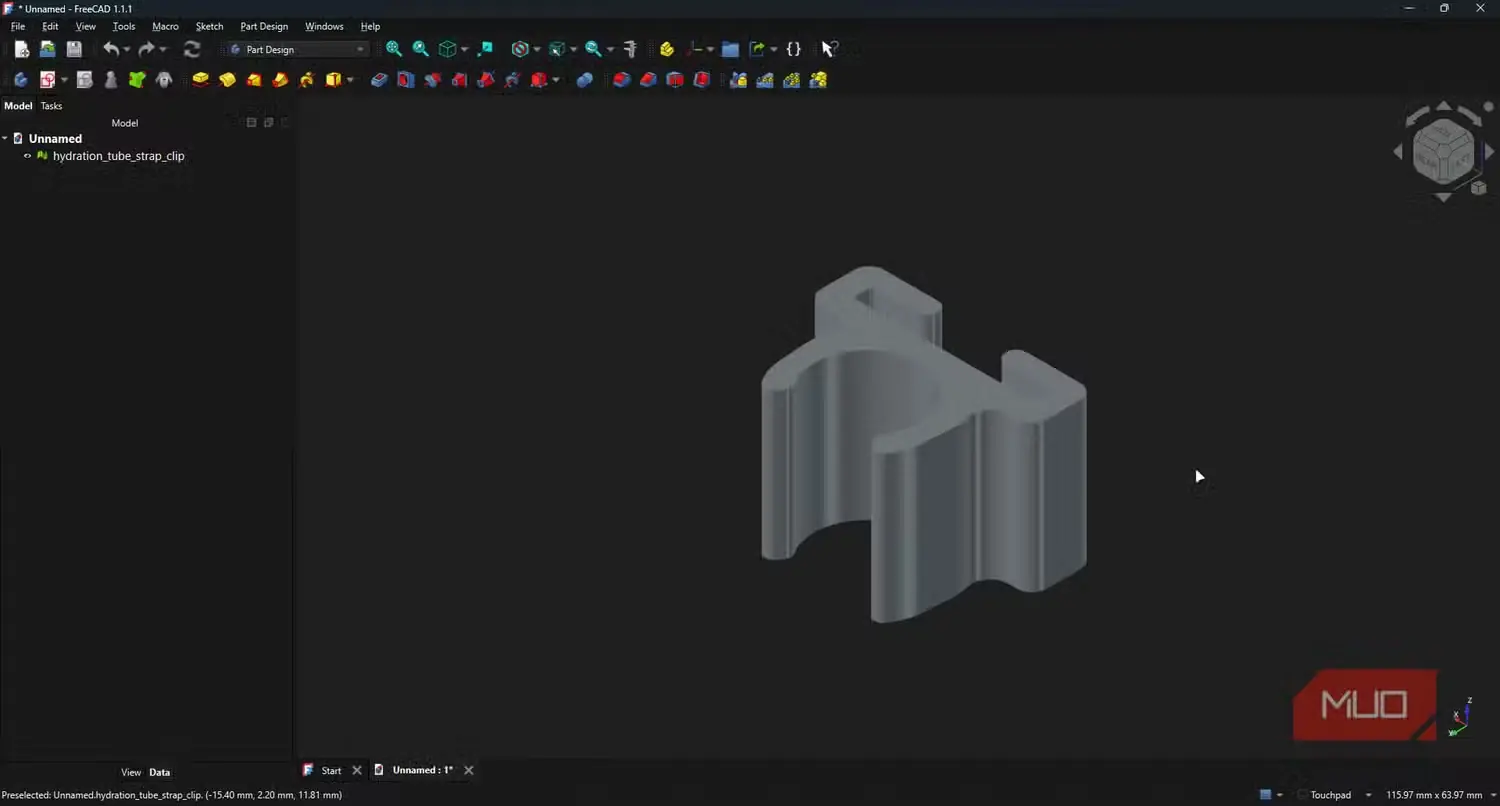
Task: Select the Revolution tool
Action: [x=227, y=80]
